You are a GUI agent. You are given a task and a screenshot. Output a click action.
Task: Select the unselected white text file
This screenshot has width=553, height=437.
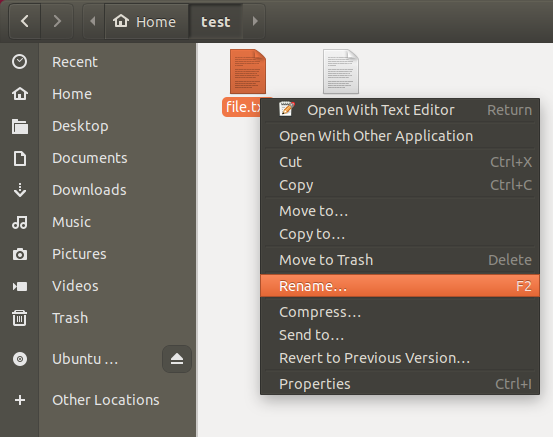tap(341, 72)
